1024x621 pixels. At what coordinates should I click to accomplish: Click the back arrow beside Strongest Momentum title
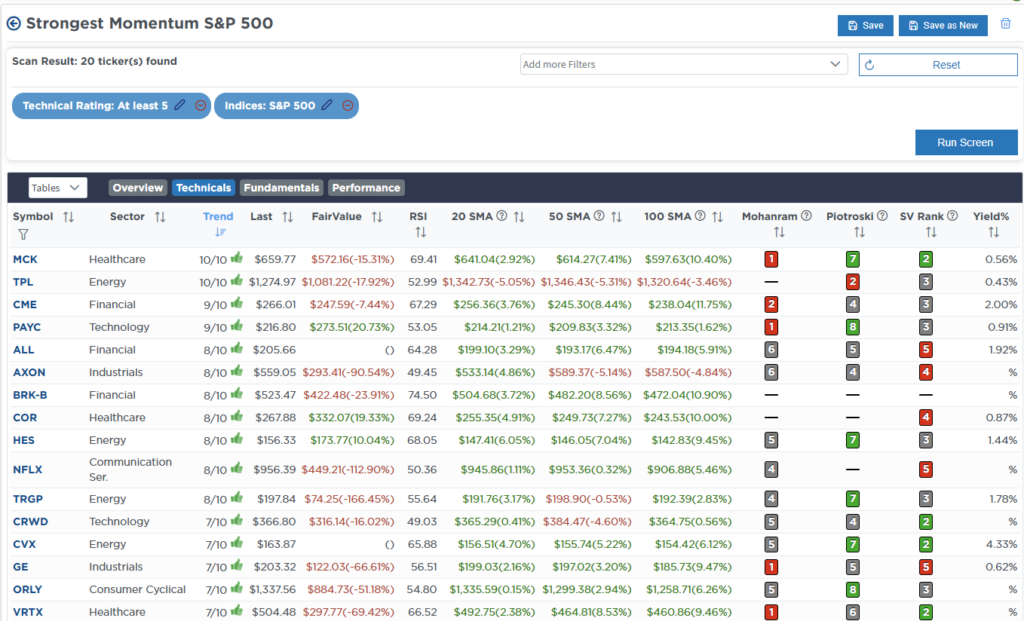tap(14, 23)
